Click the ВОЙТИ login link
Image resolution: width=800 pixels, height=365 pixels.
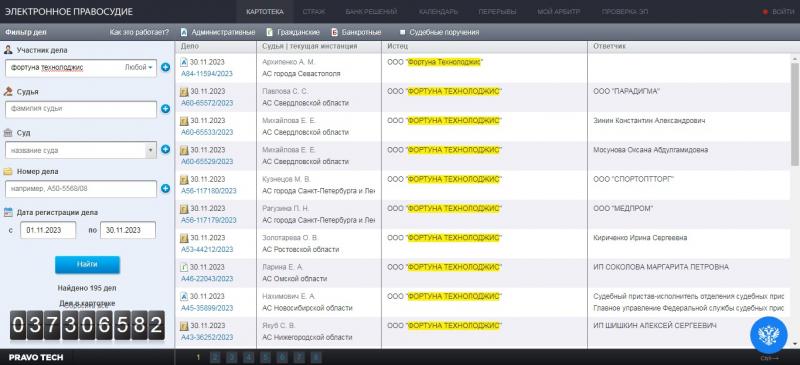[778, 12]
